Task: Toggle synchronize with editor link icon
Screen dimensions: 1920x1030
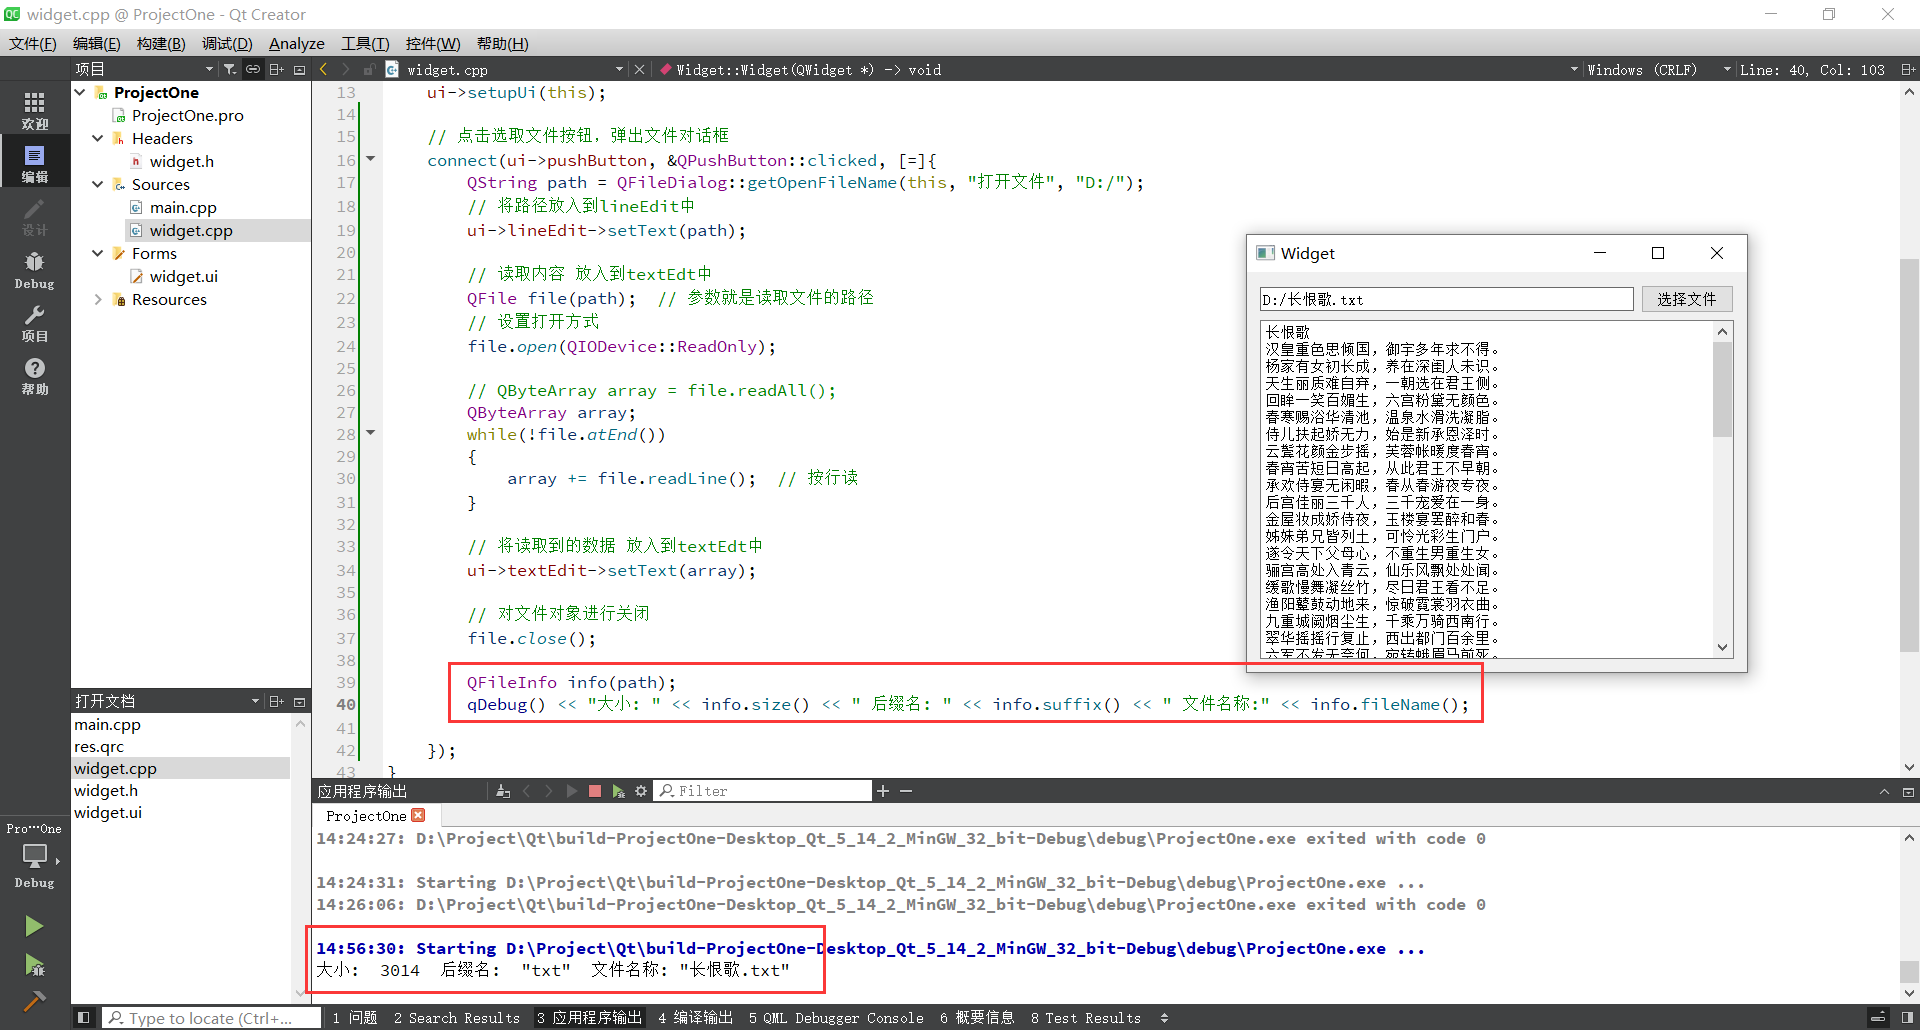Action: [x=253, y=69]
